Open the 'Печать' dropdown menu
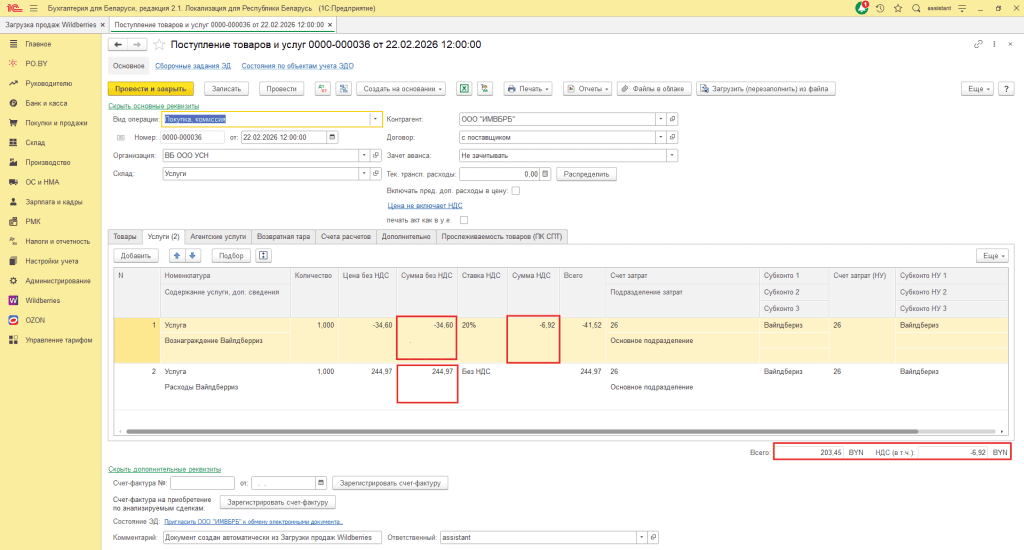1024x550 pixels. 529,89
